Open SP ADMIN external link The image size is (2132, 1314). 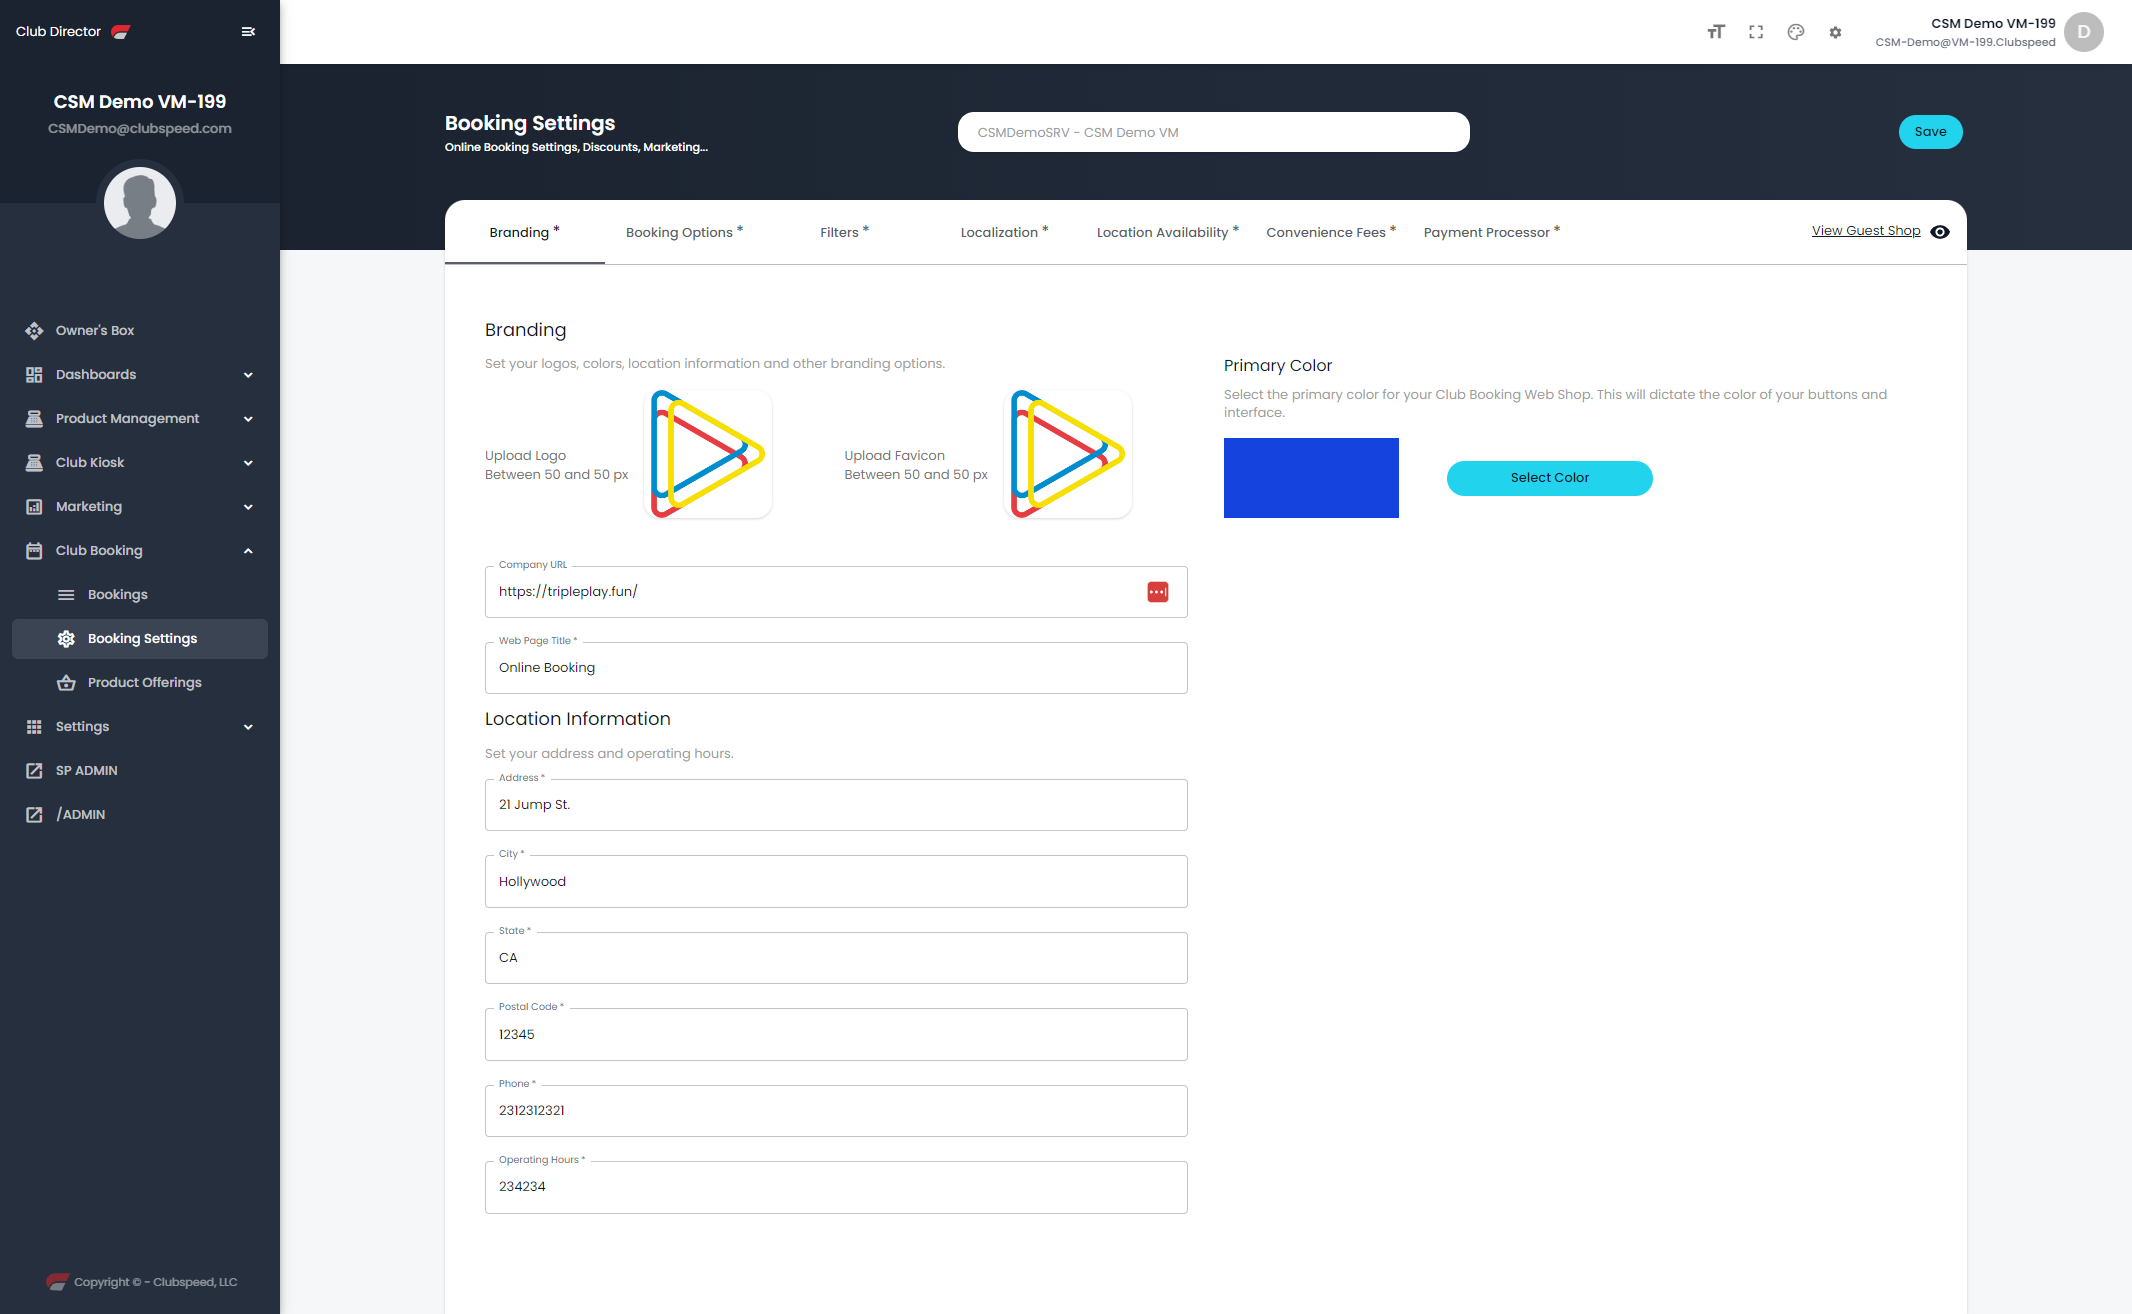[140, 771]
